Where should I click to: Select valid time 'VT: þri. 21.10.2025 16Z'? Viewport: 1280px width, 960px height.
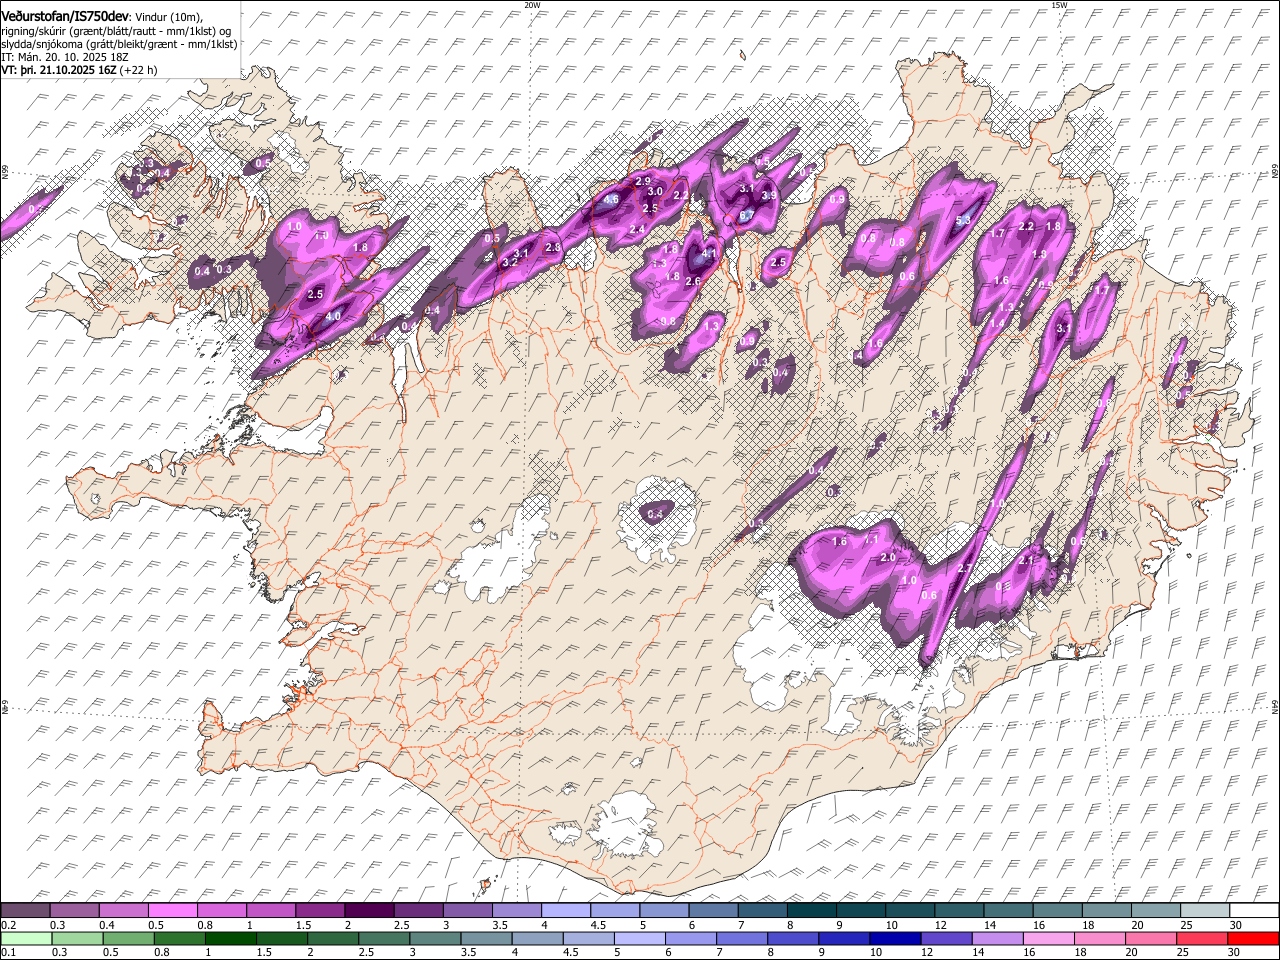(x=58, y=70)
